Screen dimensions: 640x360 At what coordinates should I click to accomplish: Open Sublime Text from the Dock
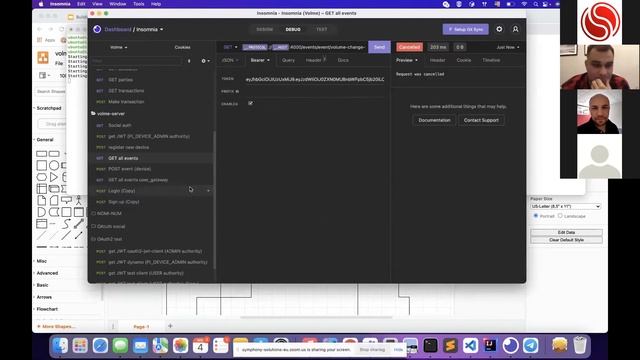(450, 346)
